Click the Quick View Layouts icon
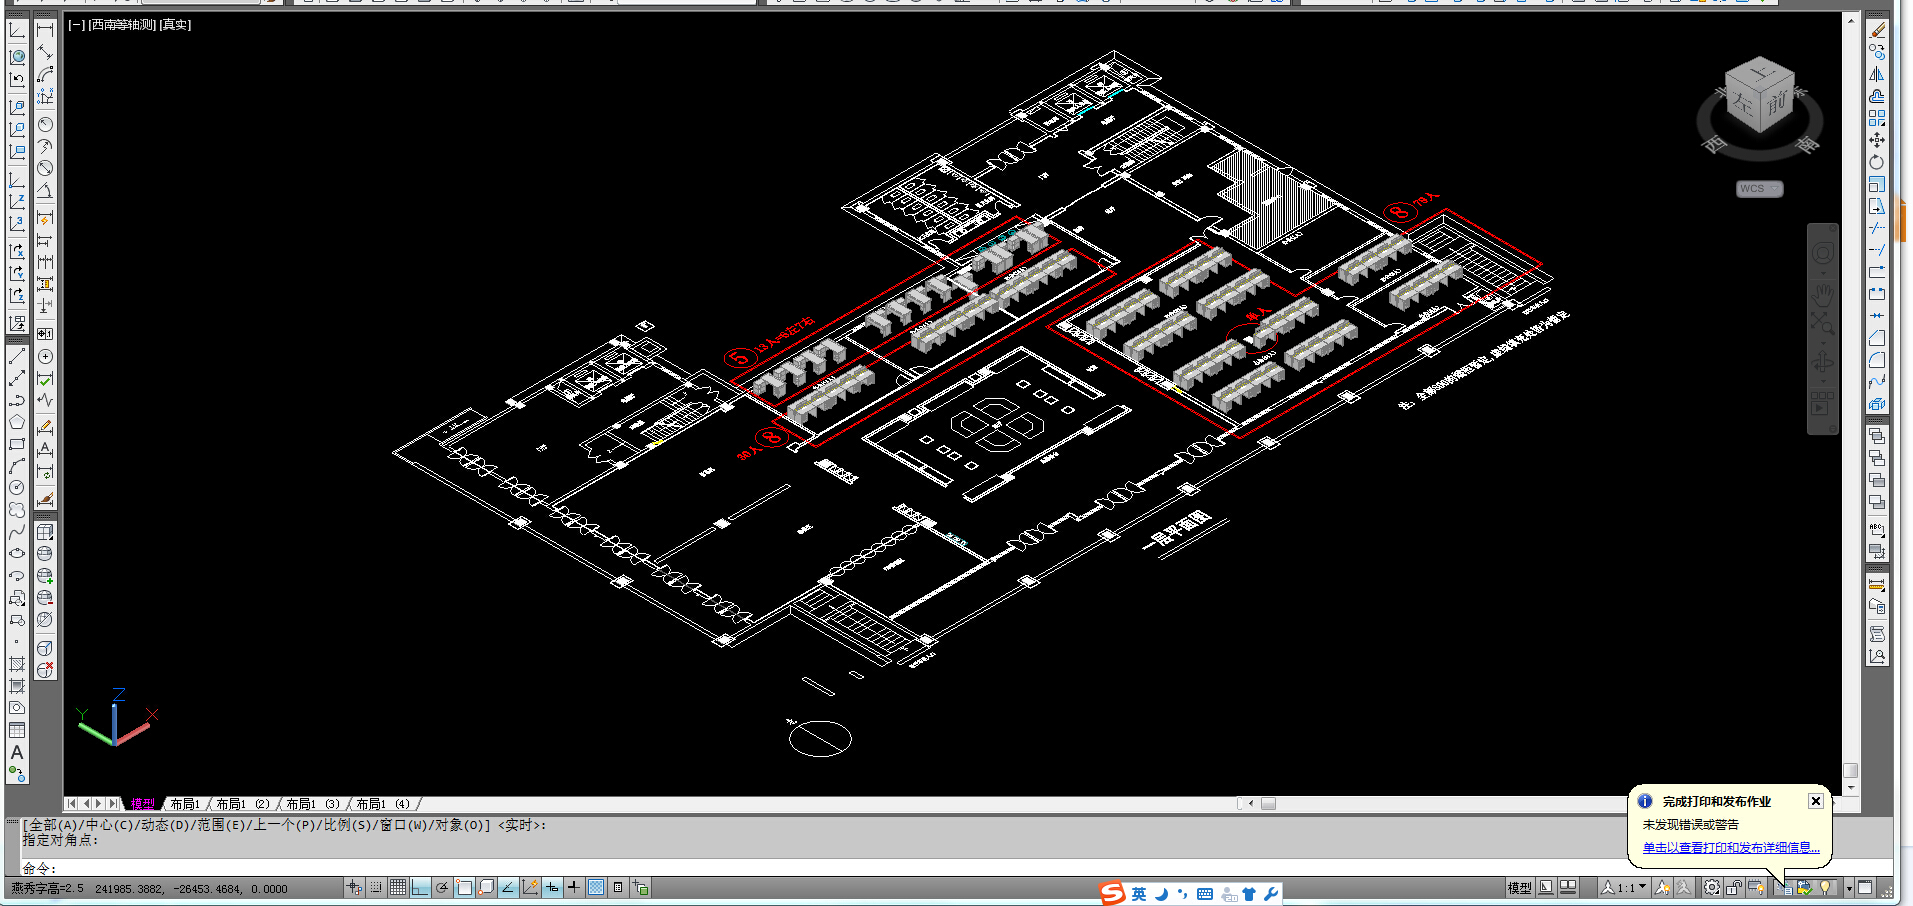Image resolution: width=1913 pixels, height=906 pixels. point(1546,887)
